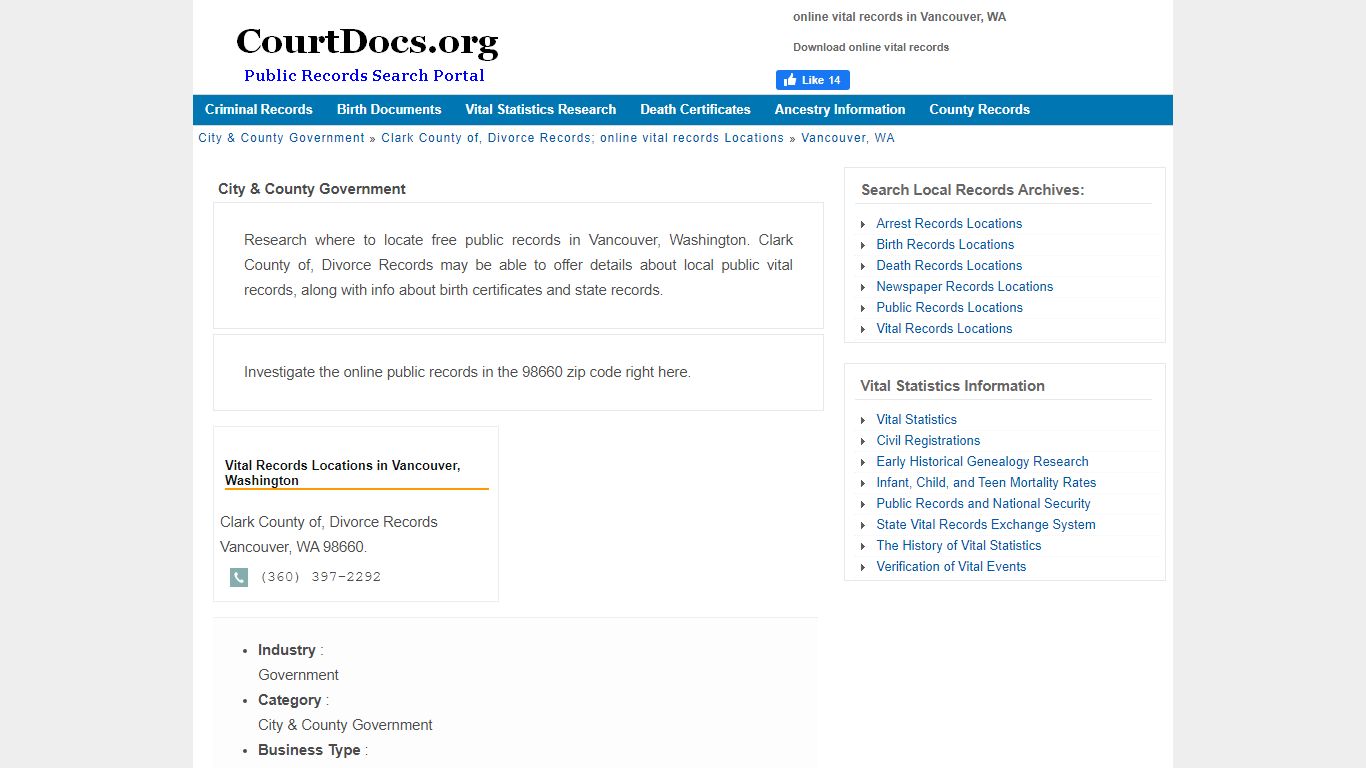Image resolution: width=1366 pixels, height=768 pixels.
Task: Click the arrow bullet beside Verification of Vital Events
Action: 863,567
